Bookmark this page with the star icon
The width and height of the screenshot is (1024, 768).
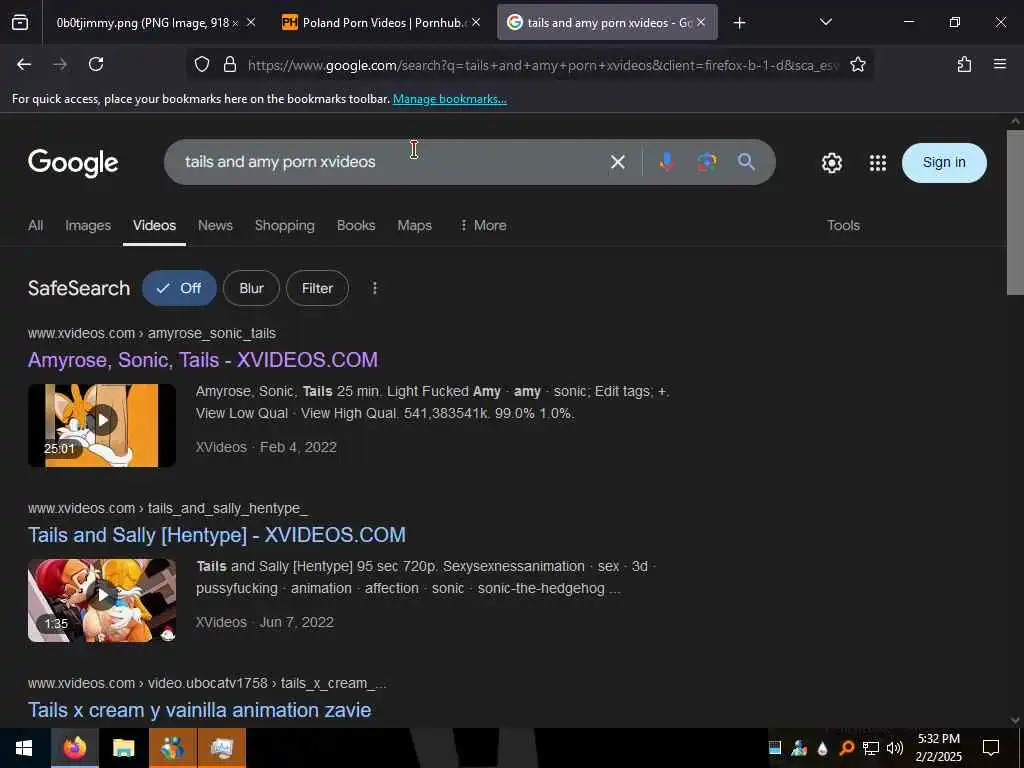[x=857, y=65]
